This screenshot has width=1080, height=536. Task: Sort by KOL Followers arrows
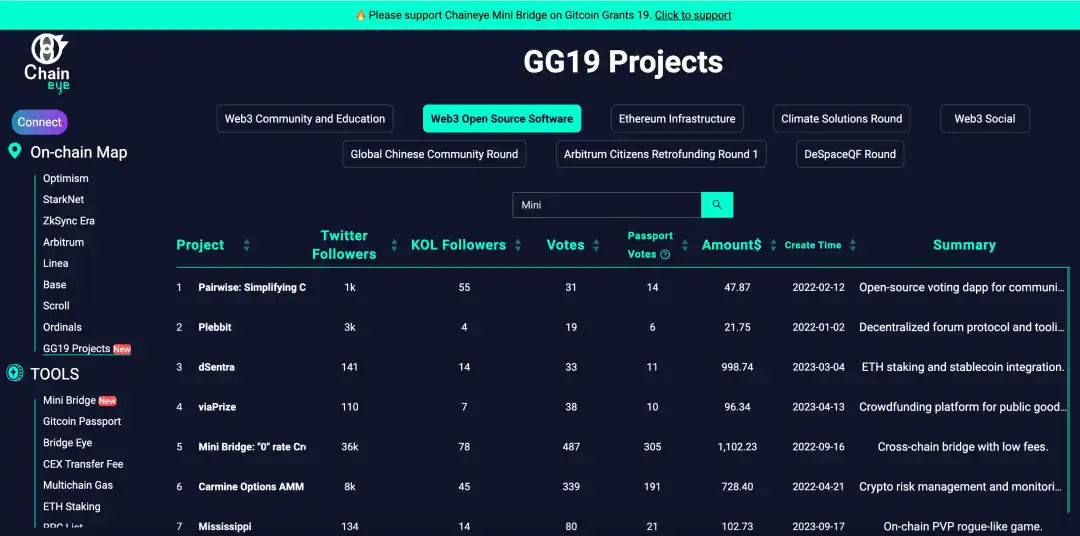click(x=519, y=245)
